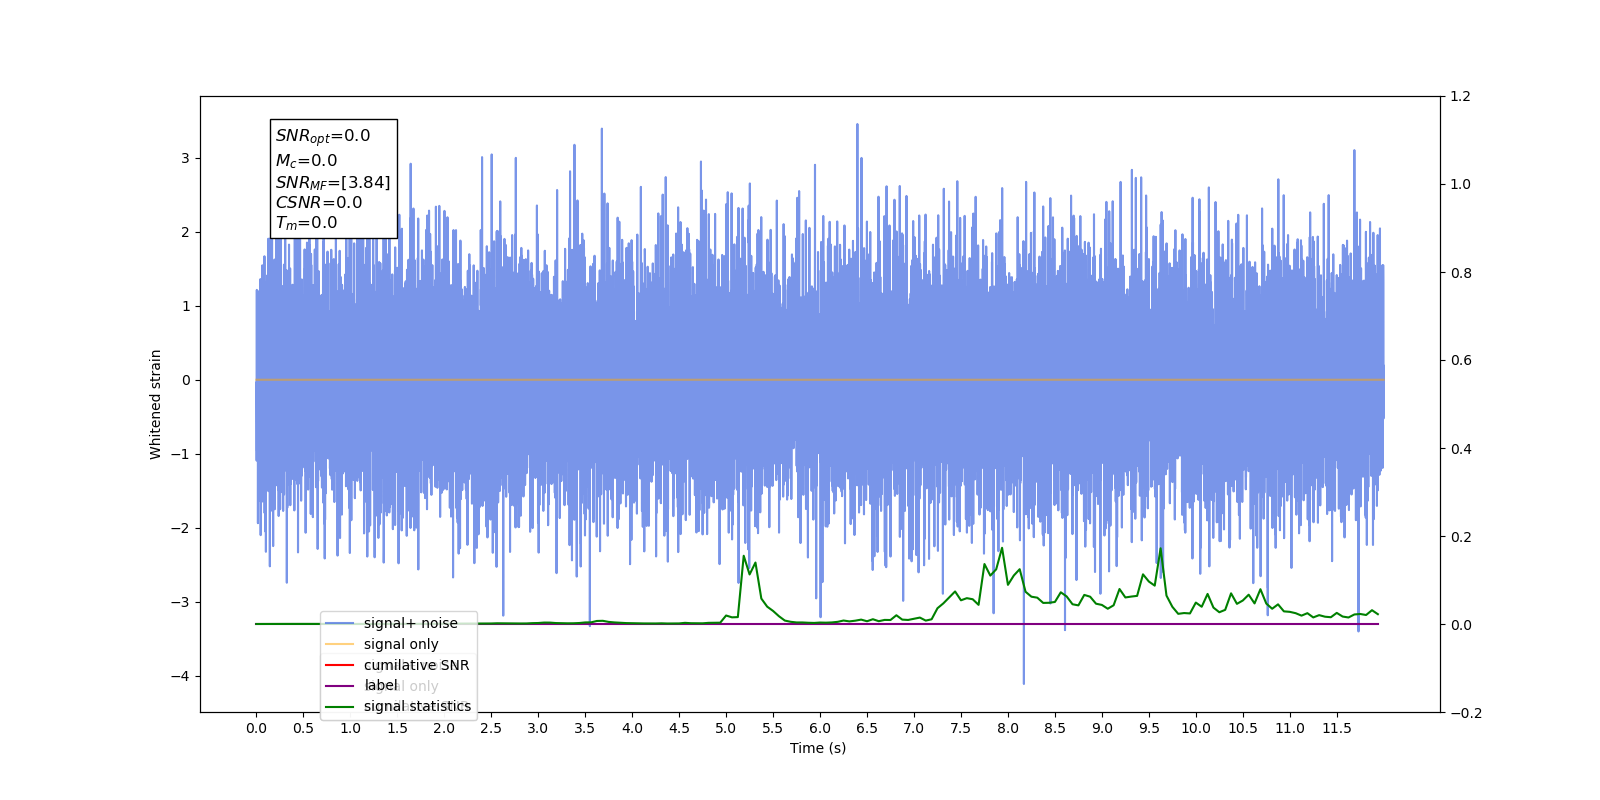Click the 'signal statistics' legend label

click(417, 706)
